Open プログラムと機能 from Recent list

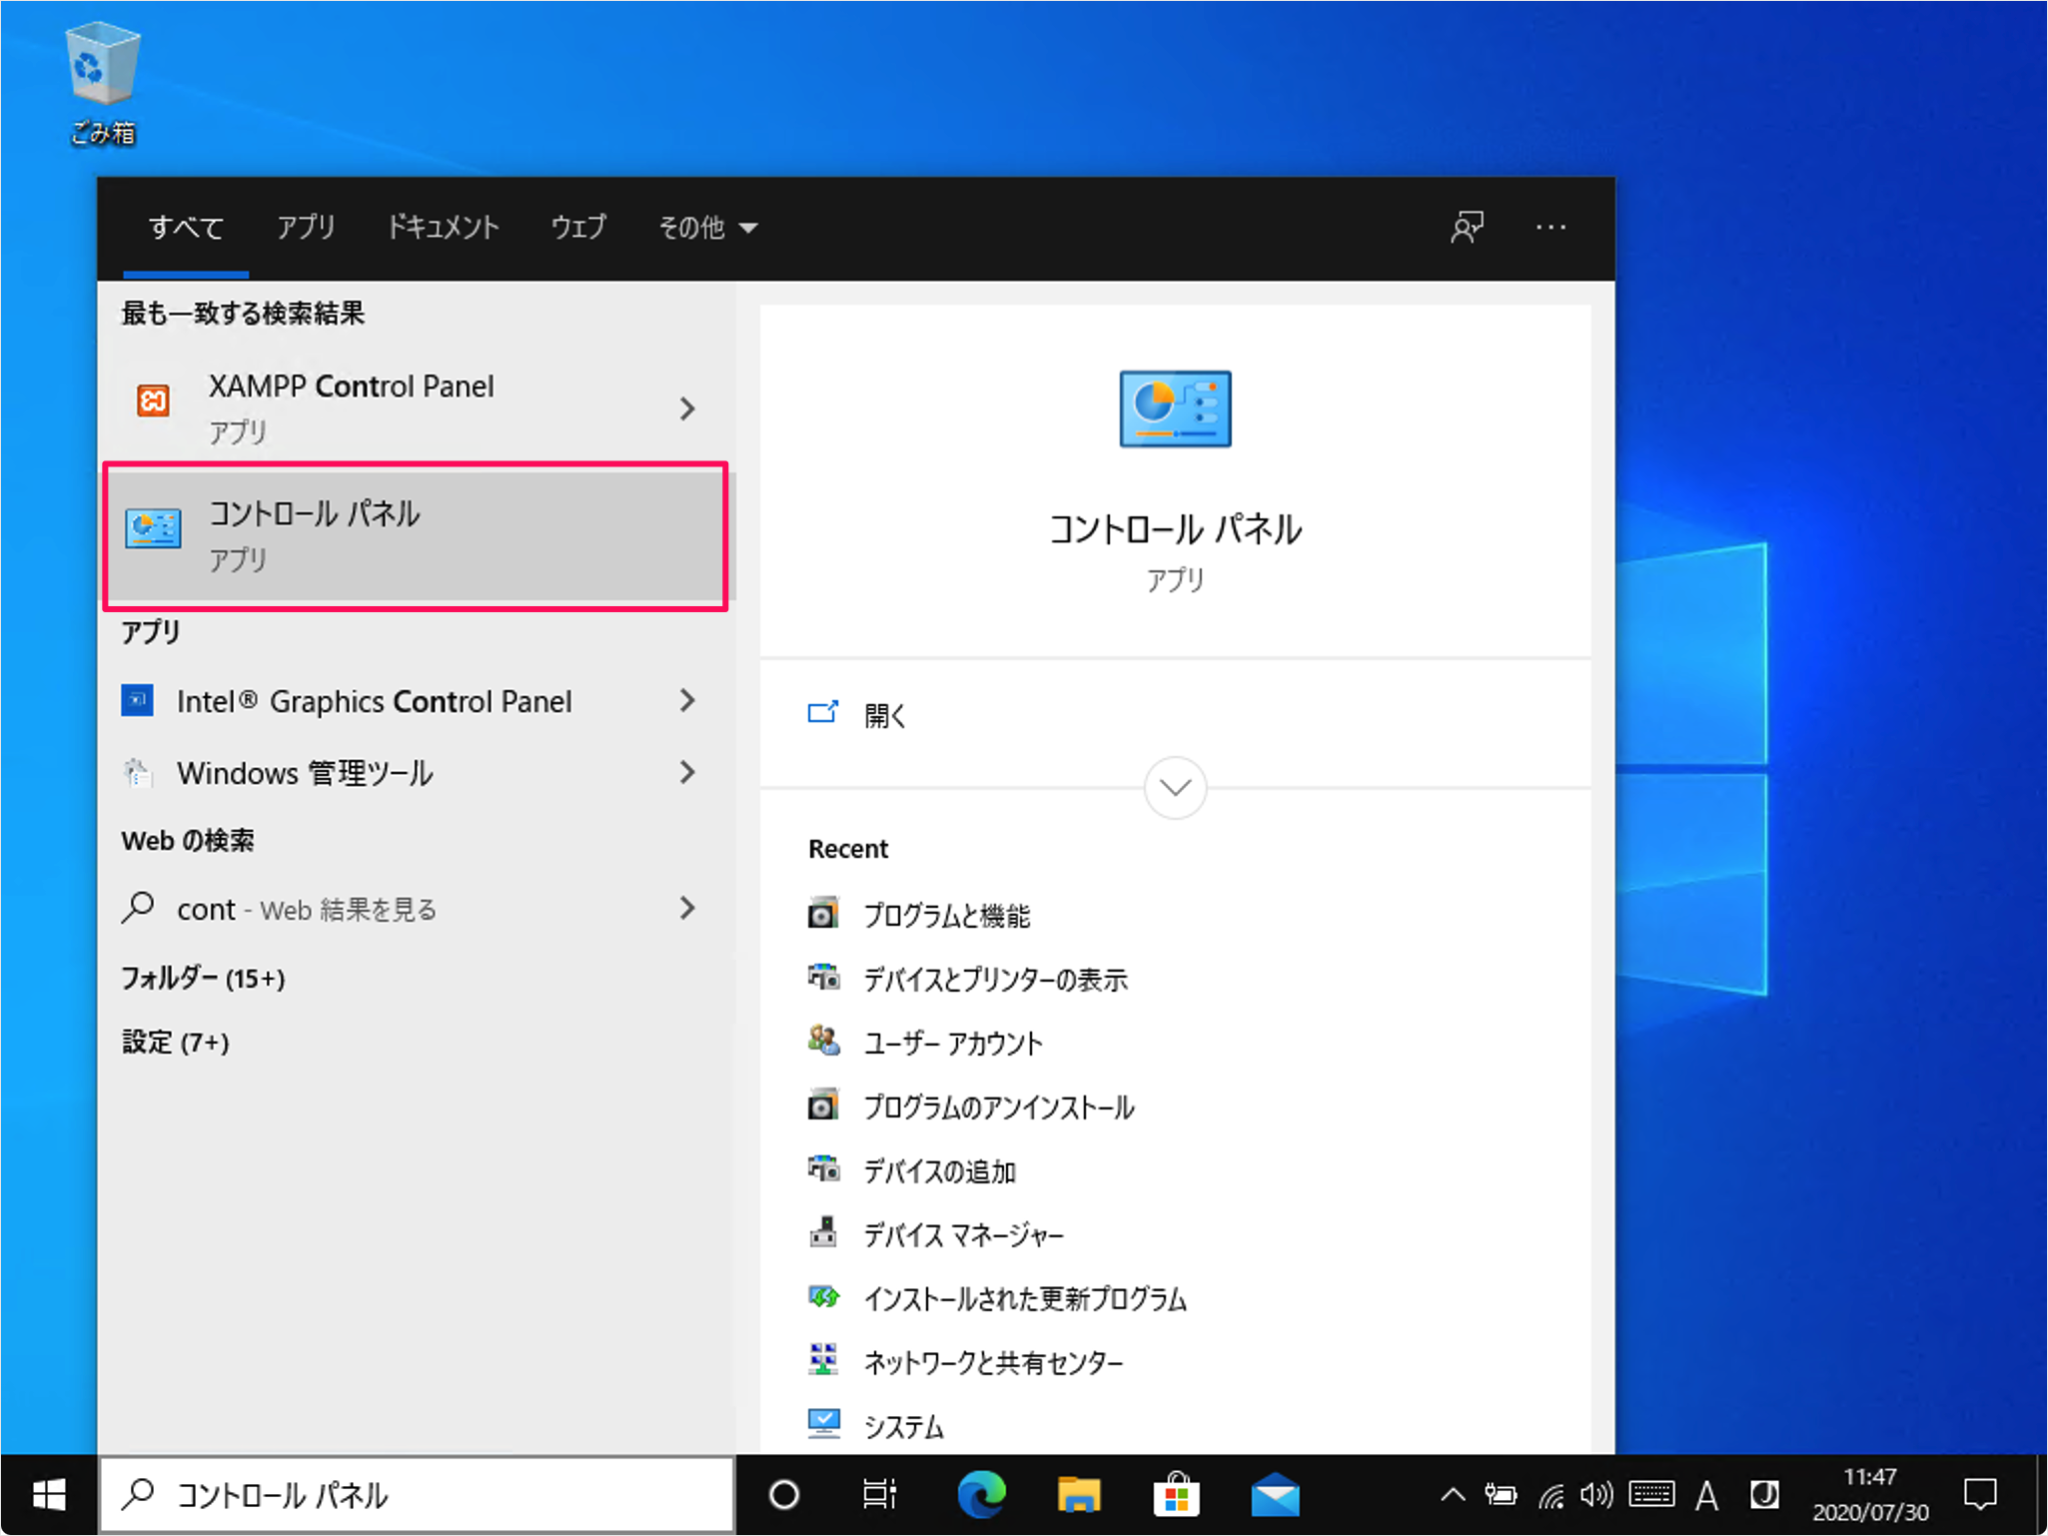click(947, 913)
